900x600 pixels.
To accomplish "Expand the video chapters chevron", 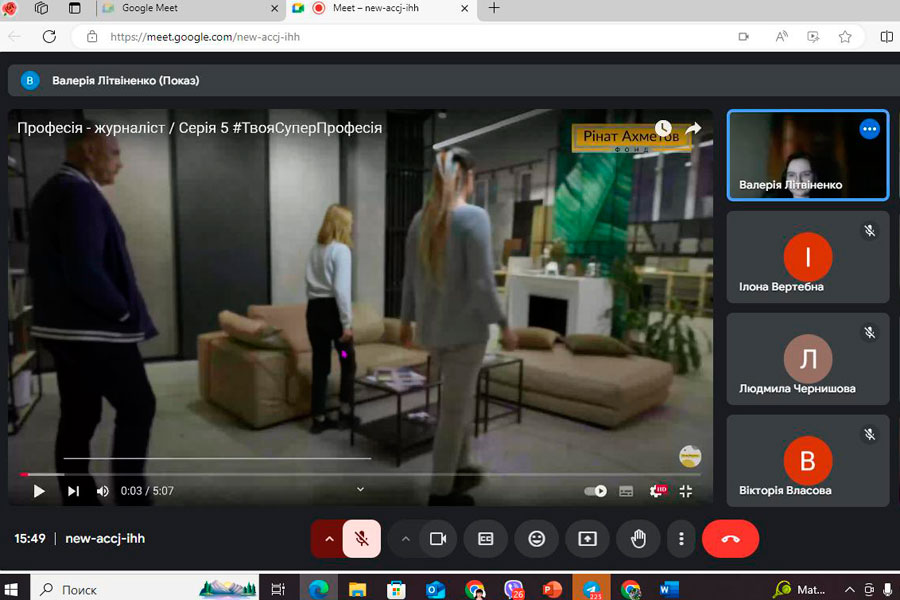I will pos(360,489).
